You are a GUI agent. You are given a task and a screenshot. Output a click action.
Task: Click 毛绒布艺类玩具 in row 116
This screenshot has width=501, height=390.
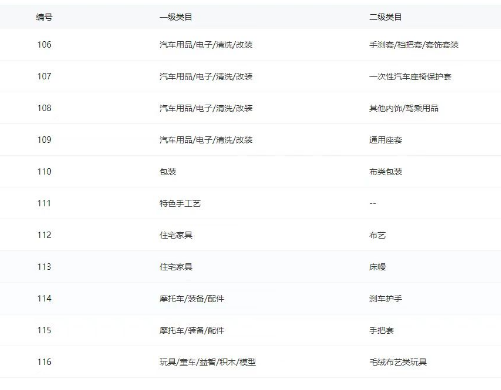pos(398,362)
